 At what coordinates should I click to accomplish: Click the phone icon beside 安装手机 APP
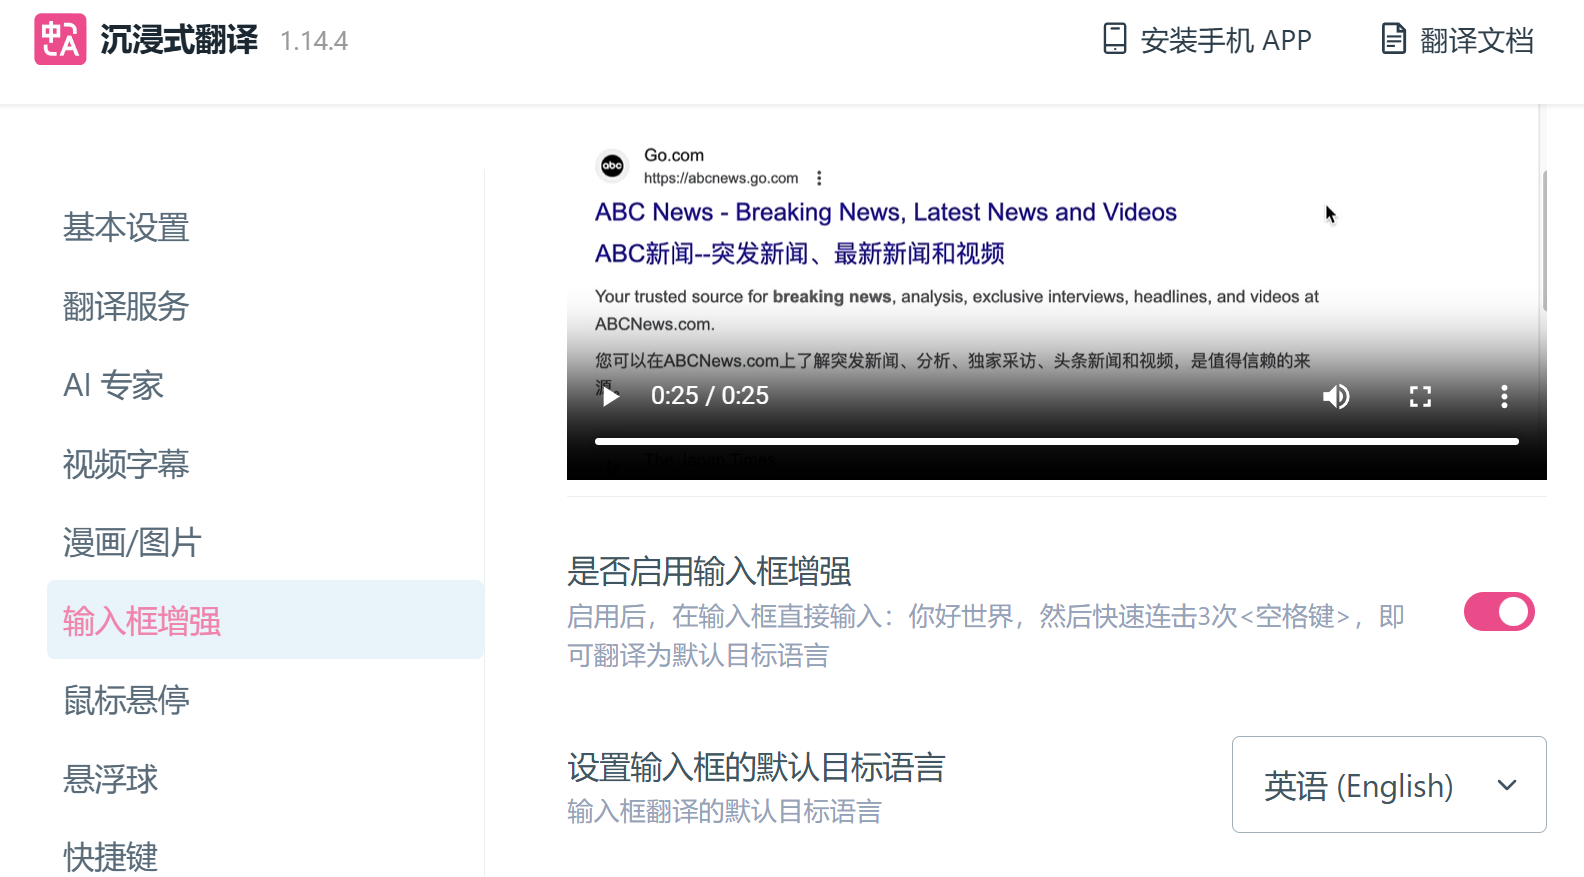pos(1114,39)
